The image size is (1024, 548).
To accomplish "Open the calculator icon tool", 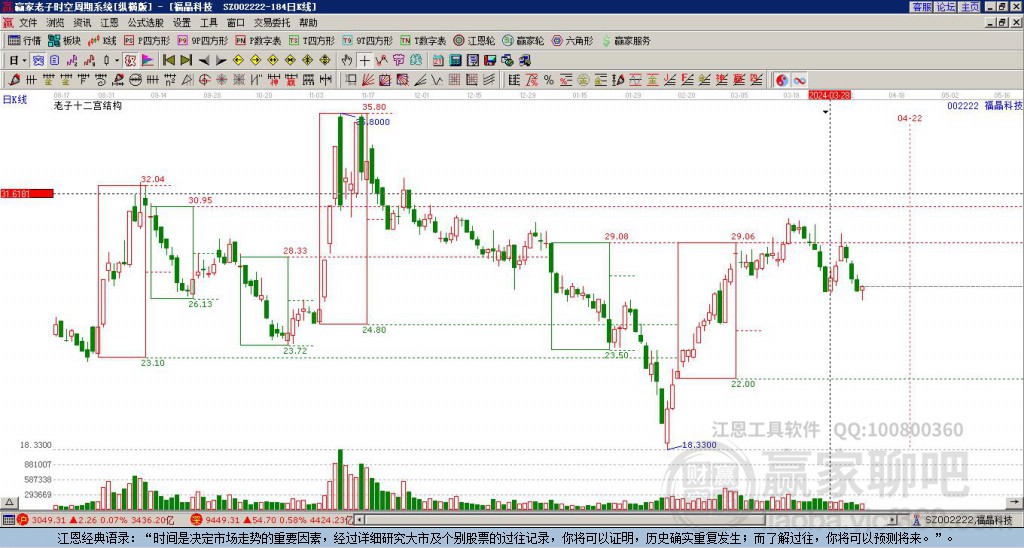I will click(455, 60).
